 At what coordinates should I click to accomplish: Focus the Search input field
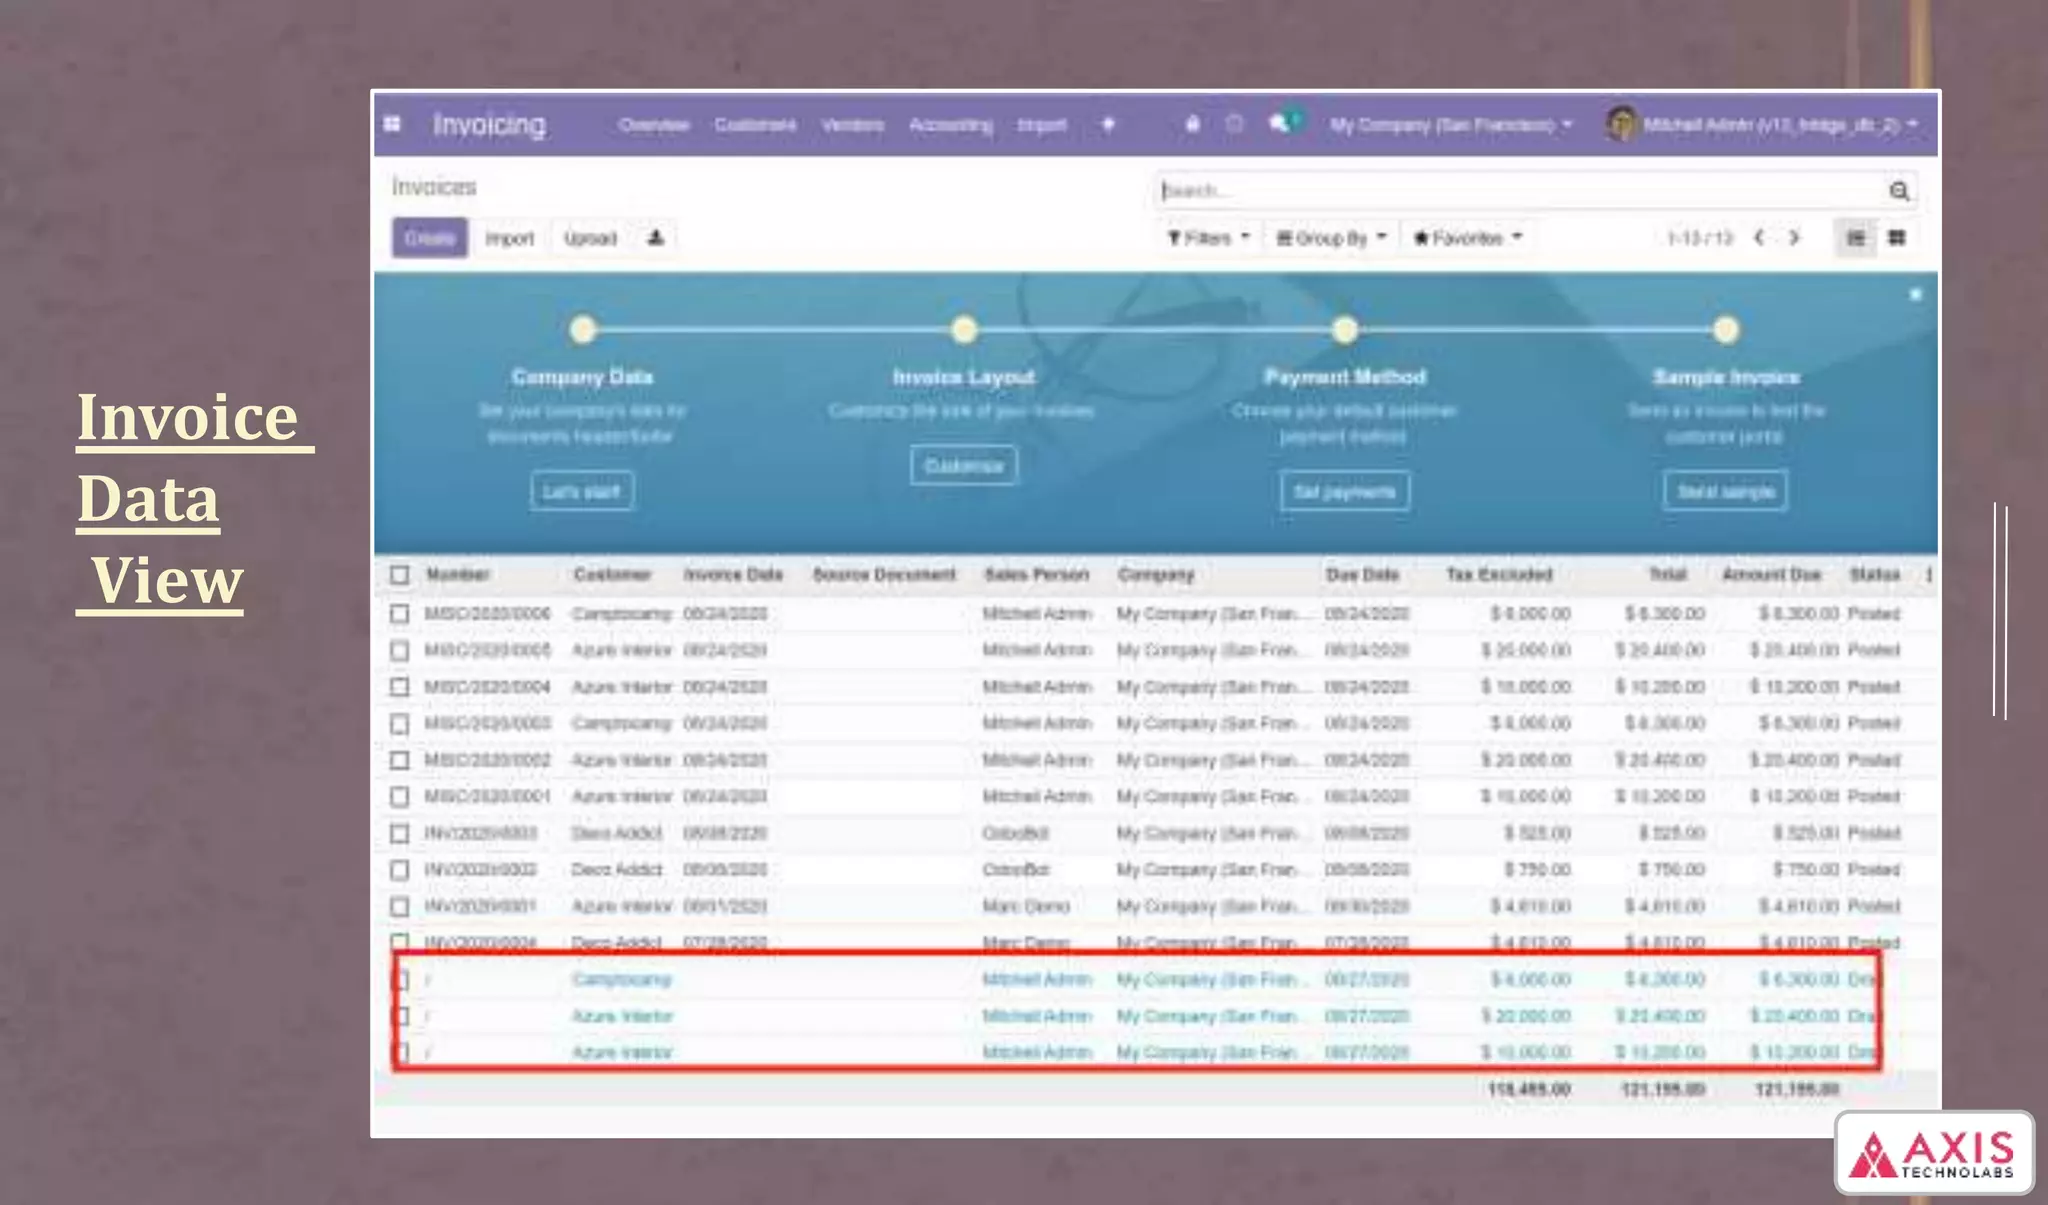click(x=1520, y=190)
